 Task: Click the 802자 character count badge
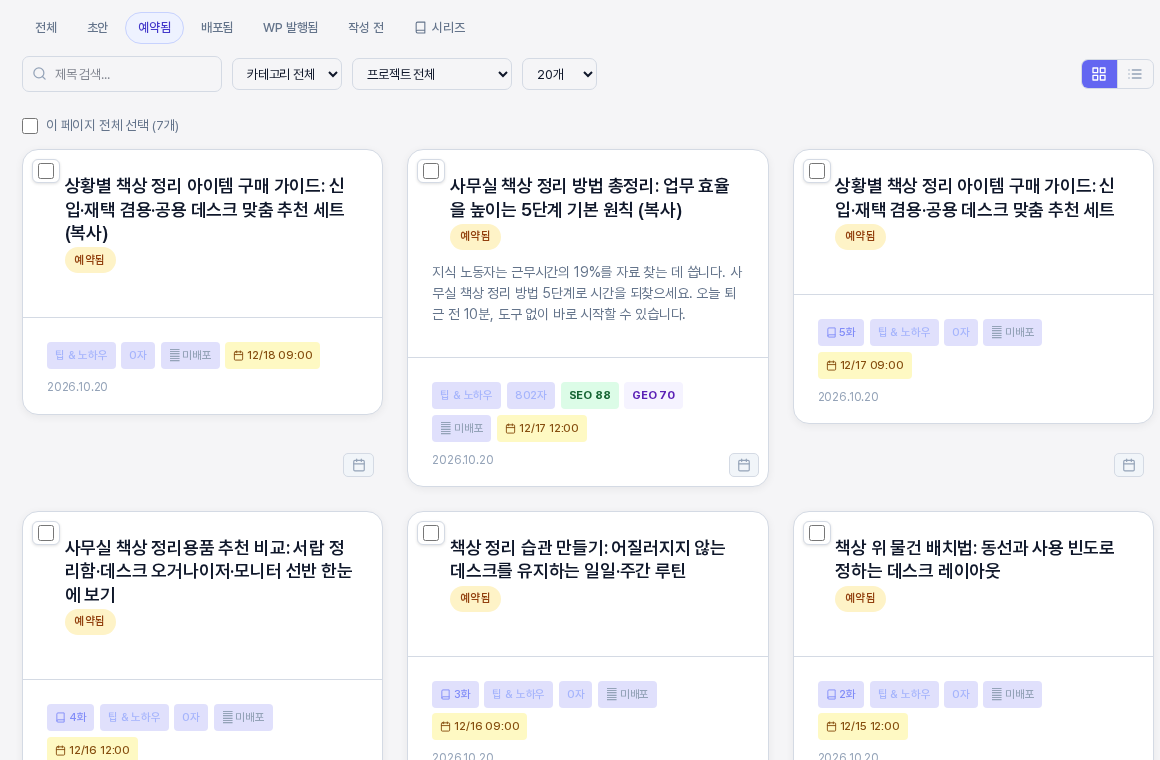point(530,395)
